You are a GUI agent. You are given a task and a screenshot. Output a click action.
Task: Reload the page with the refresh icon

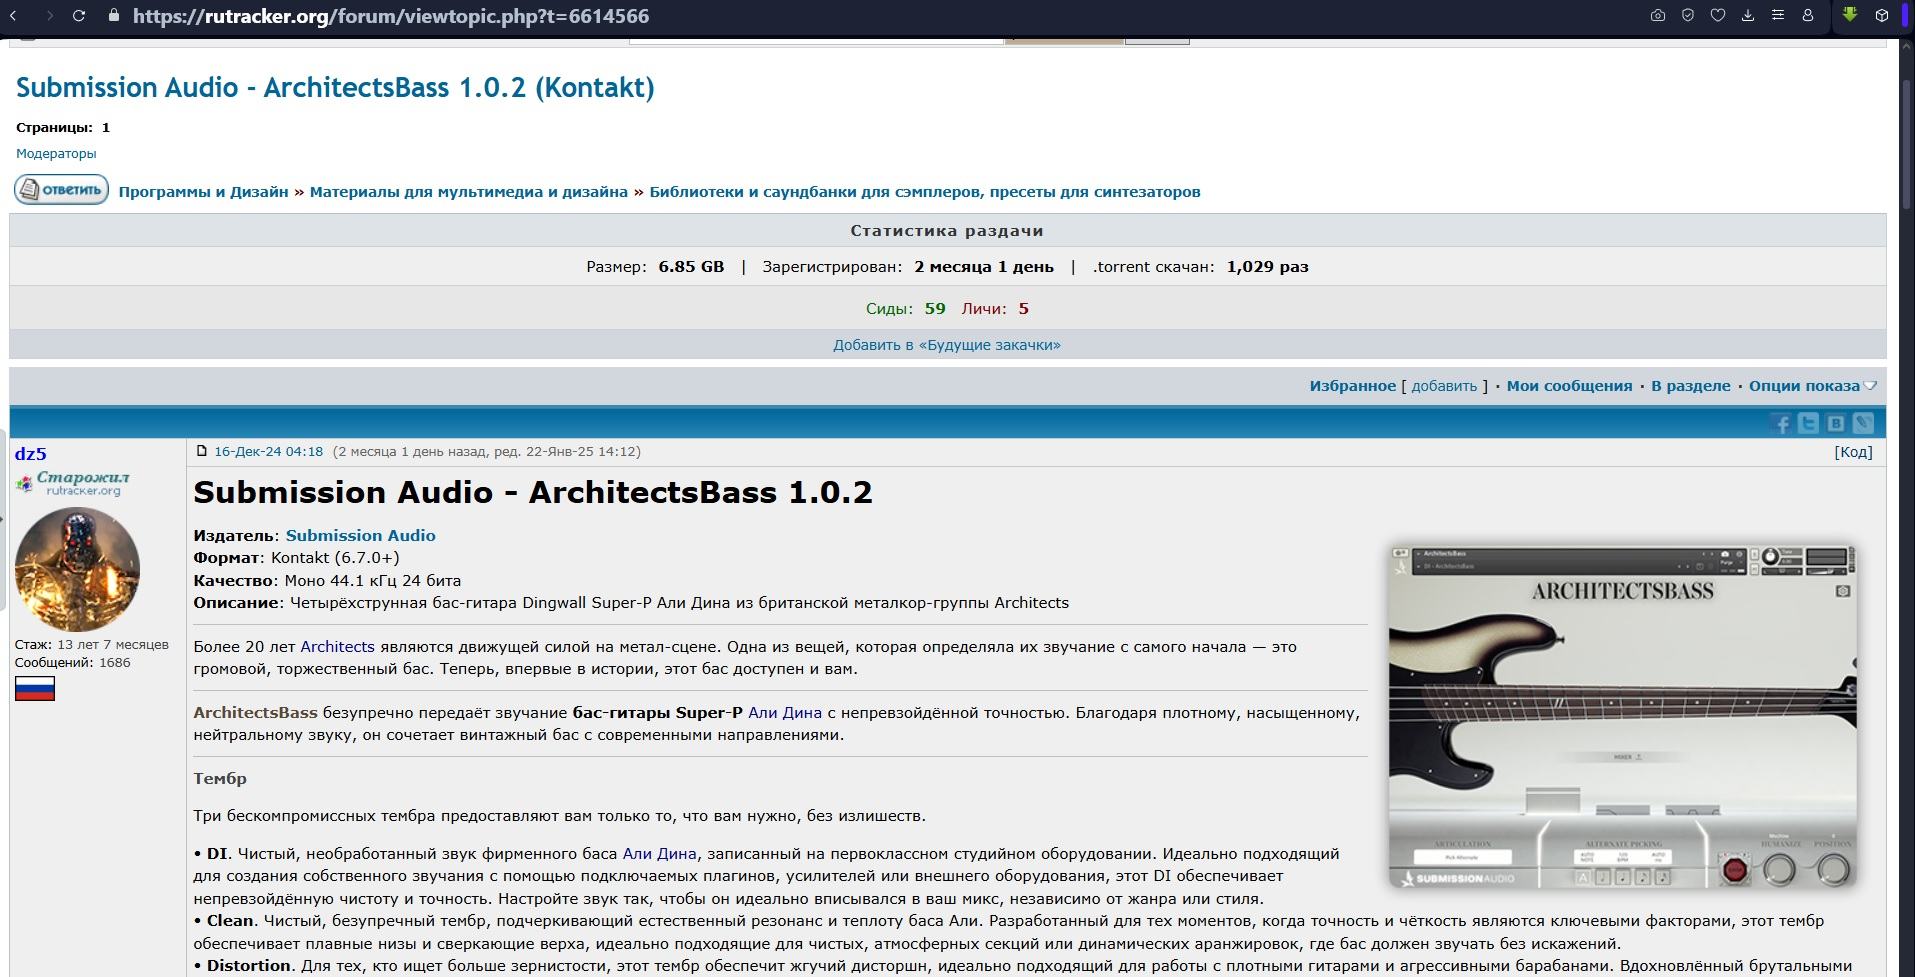(80, 16)
